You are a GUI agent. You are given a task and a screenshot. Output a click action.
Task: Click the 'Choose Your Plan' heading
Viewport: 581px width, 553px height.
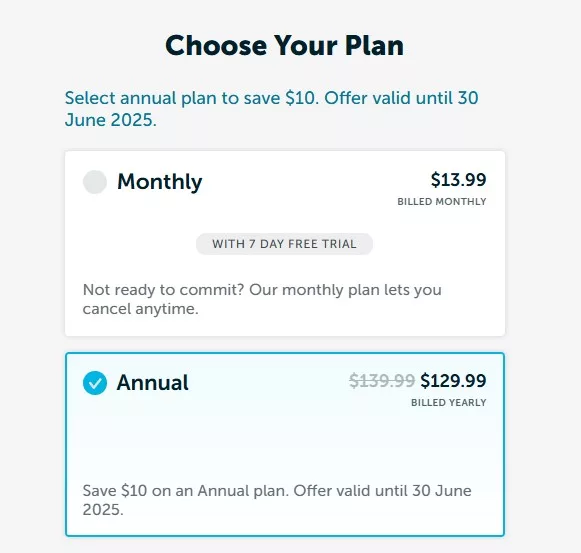285,46
